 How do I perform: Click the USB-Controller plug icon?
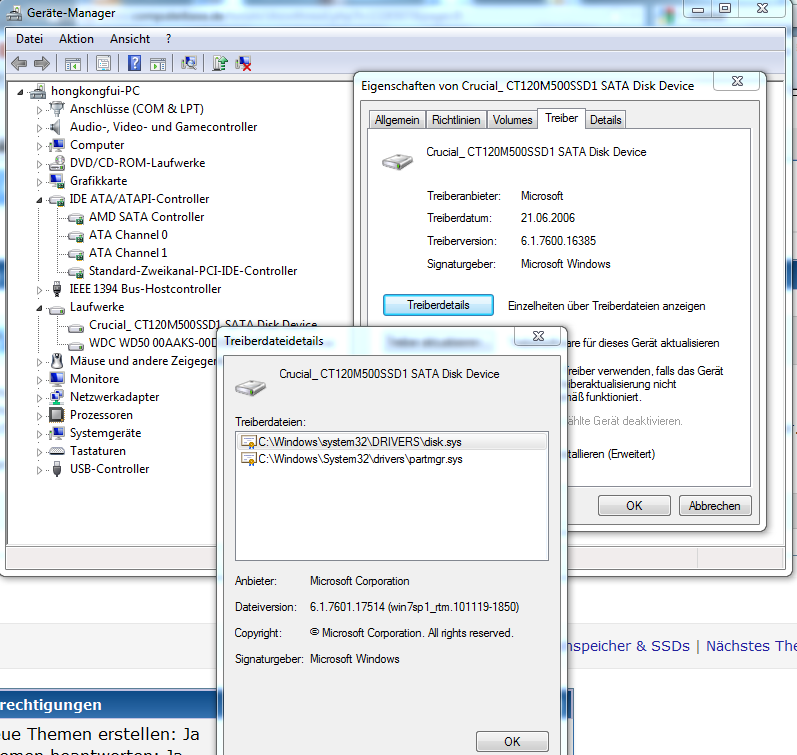[56, 469]
